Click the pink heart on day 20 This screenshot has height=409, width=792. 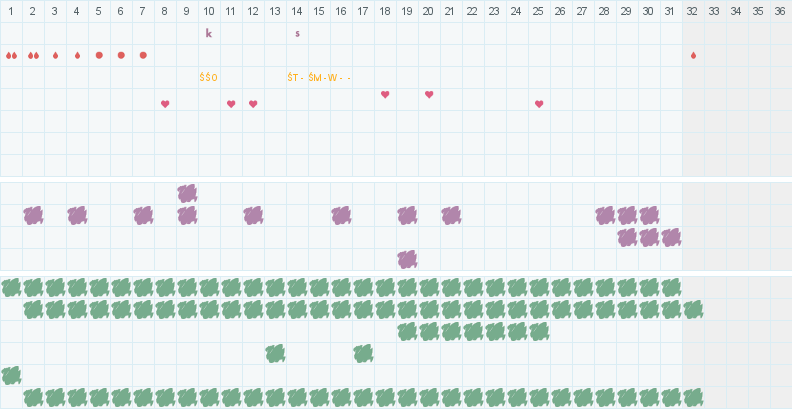pyautogui.click(x=429, y=94)
